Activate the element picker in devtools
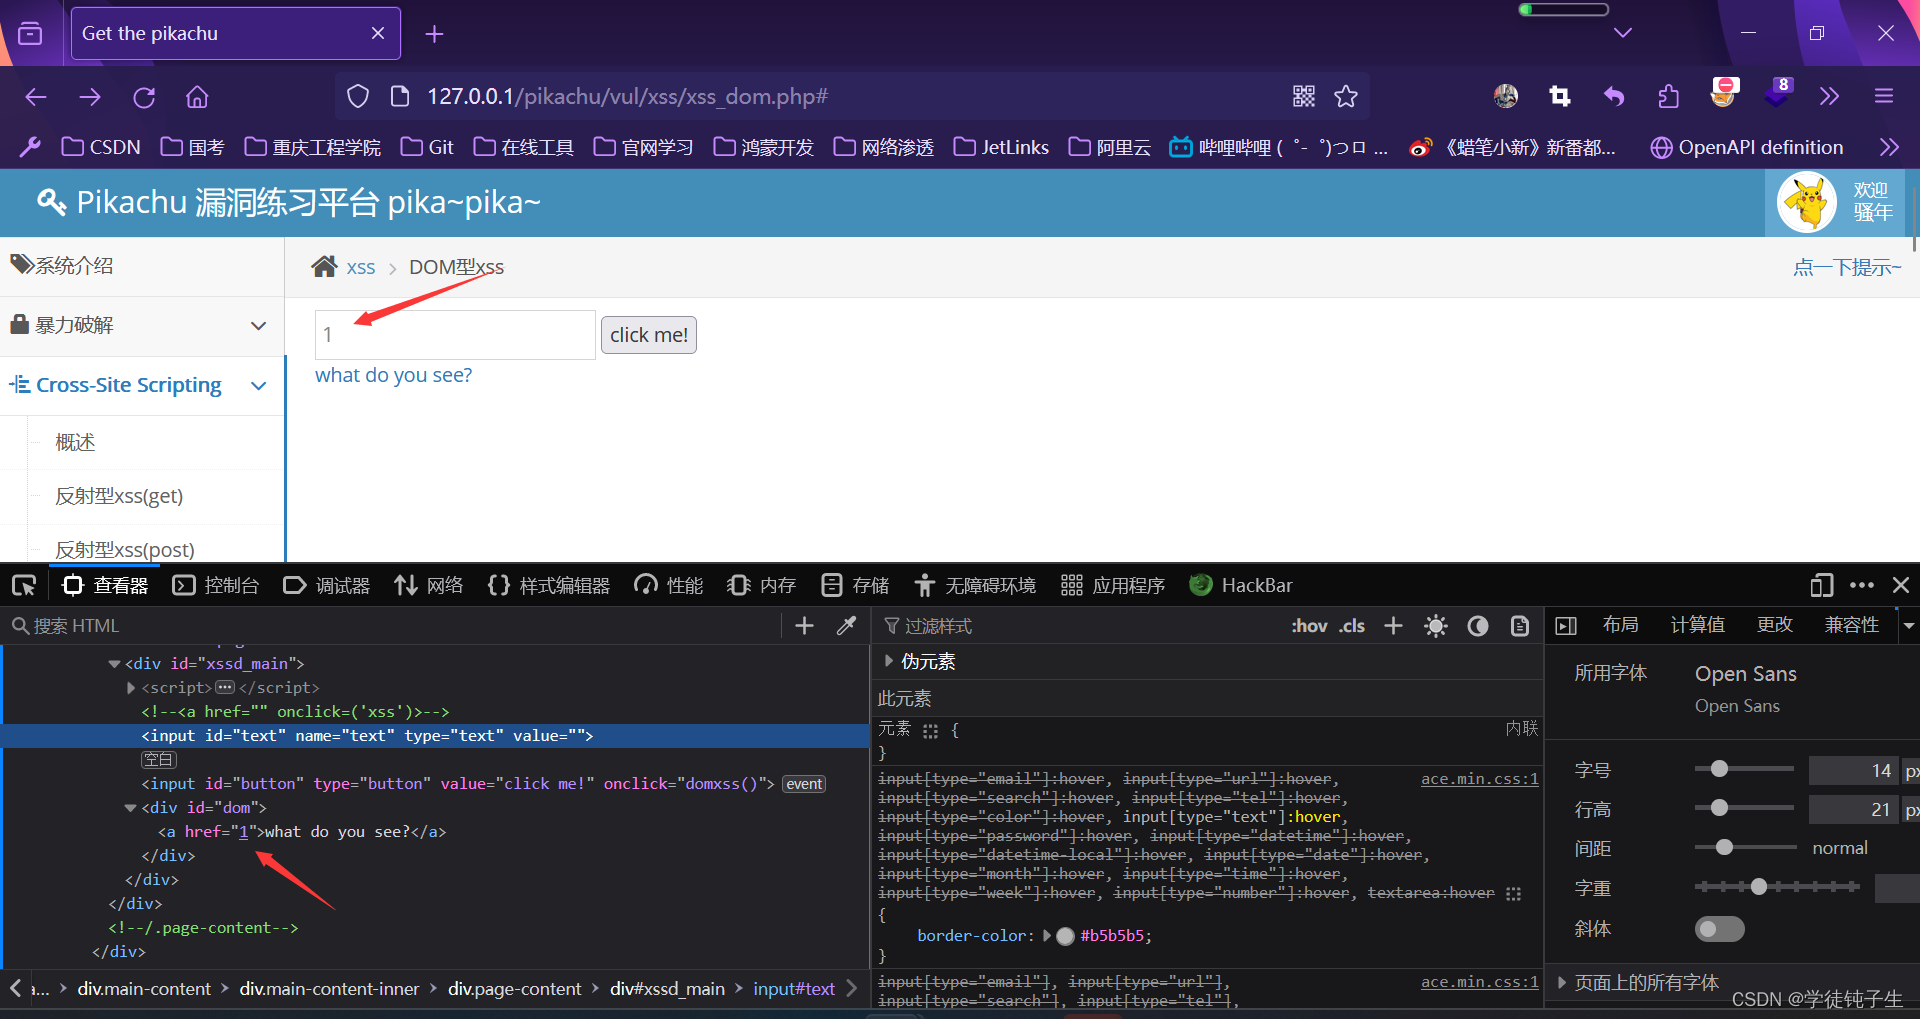1920x1019 pixels. tap(24, 585)
